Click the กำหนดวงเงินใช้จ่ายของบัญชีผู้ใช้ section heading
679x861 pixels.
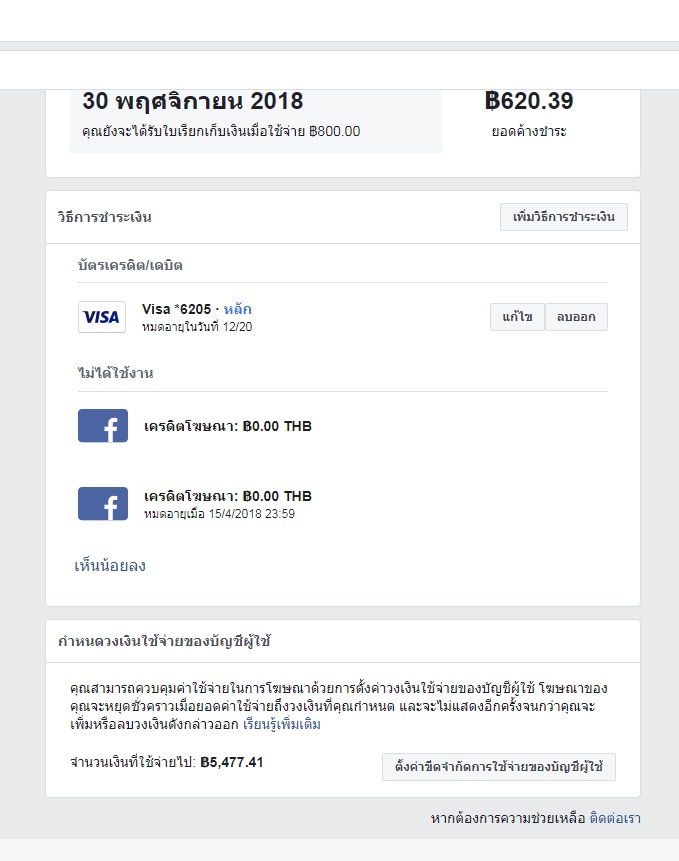pos(165,641)
